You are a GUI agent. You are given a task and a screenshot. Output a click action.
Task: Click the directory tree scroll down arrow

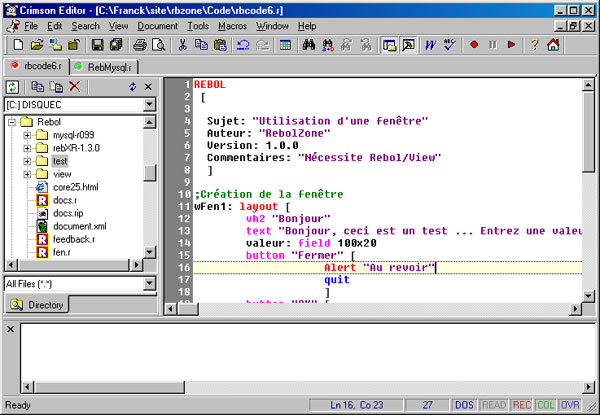(149, 252)
